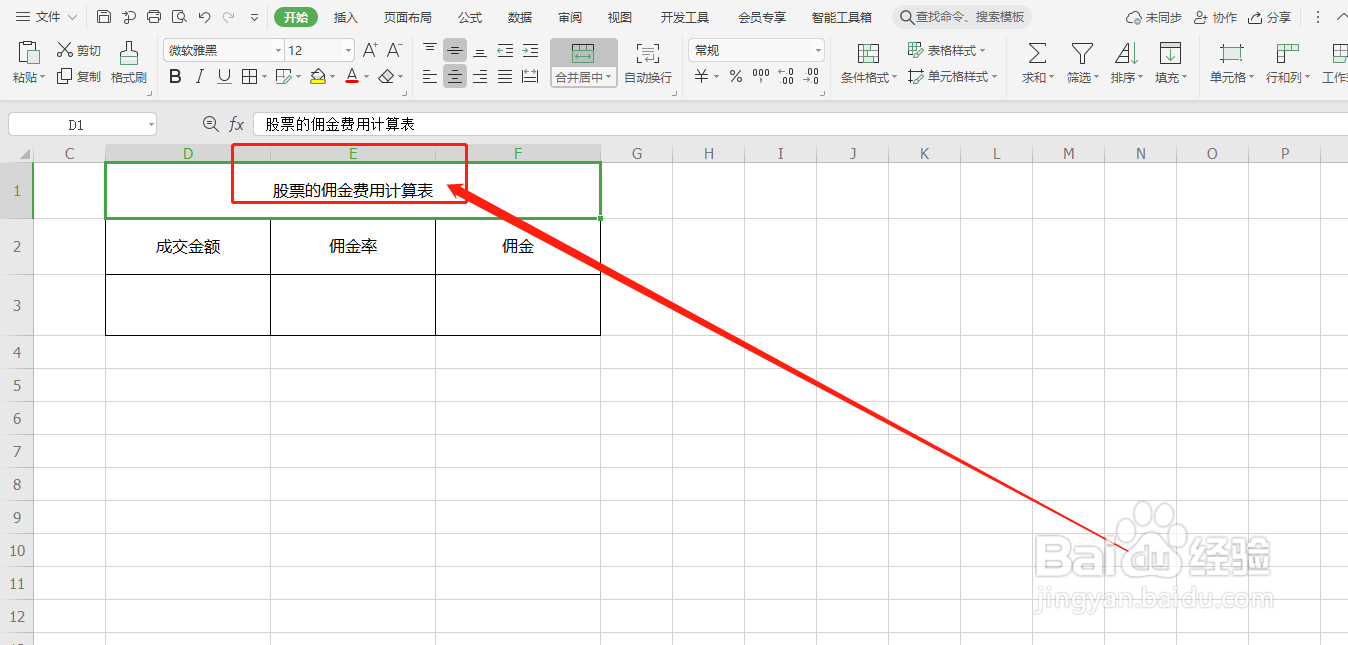Toggle Bold formatting
The height and width of the screenshot is (645, 1348).
click(176, 76)
